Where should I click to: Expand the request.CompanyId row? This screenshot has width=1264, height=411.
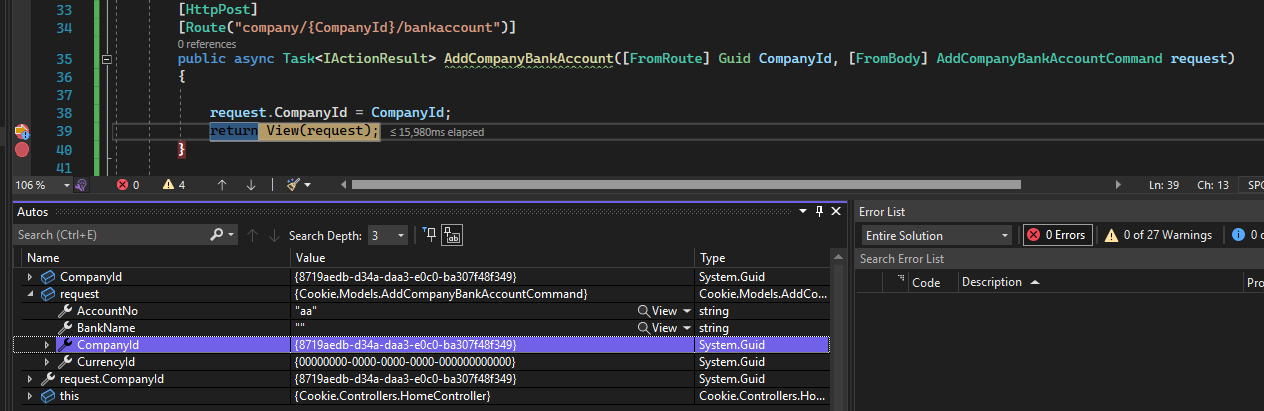[x=30, y=379]
